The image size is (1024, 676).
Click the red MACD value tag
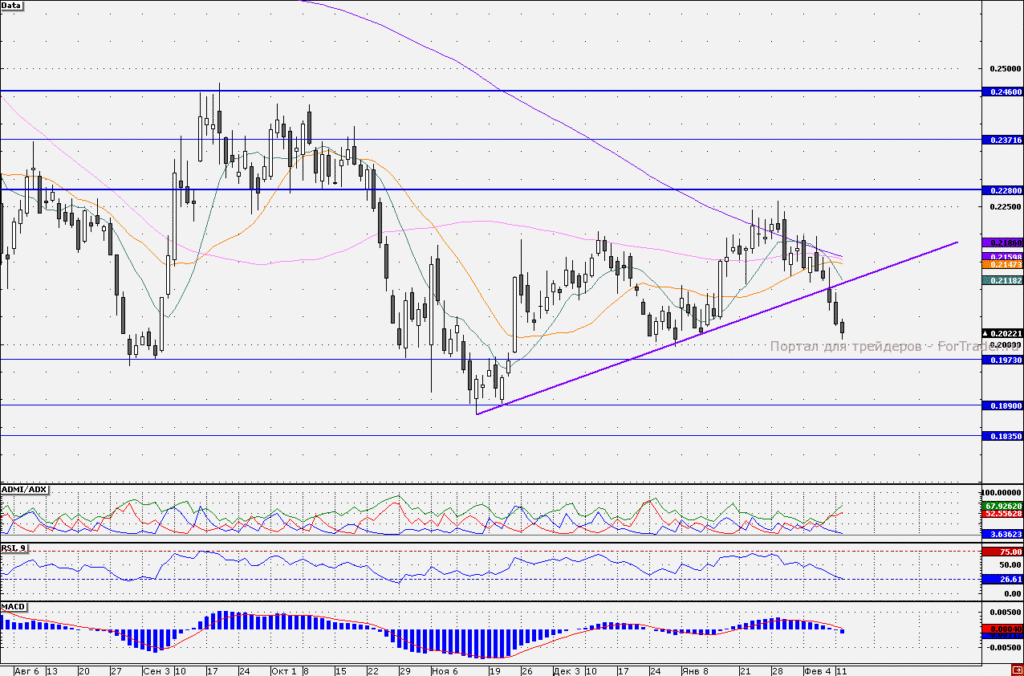click(x=1002, y=628)
